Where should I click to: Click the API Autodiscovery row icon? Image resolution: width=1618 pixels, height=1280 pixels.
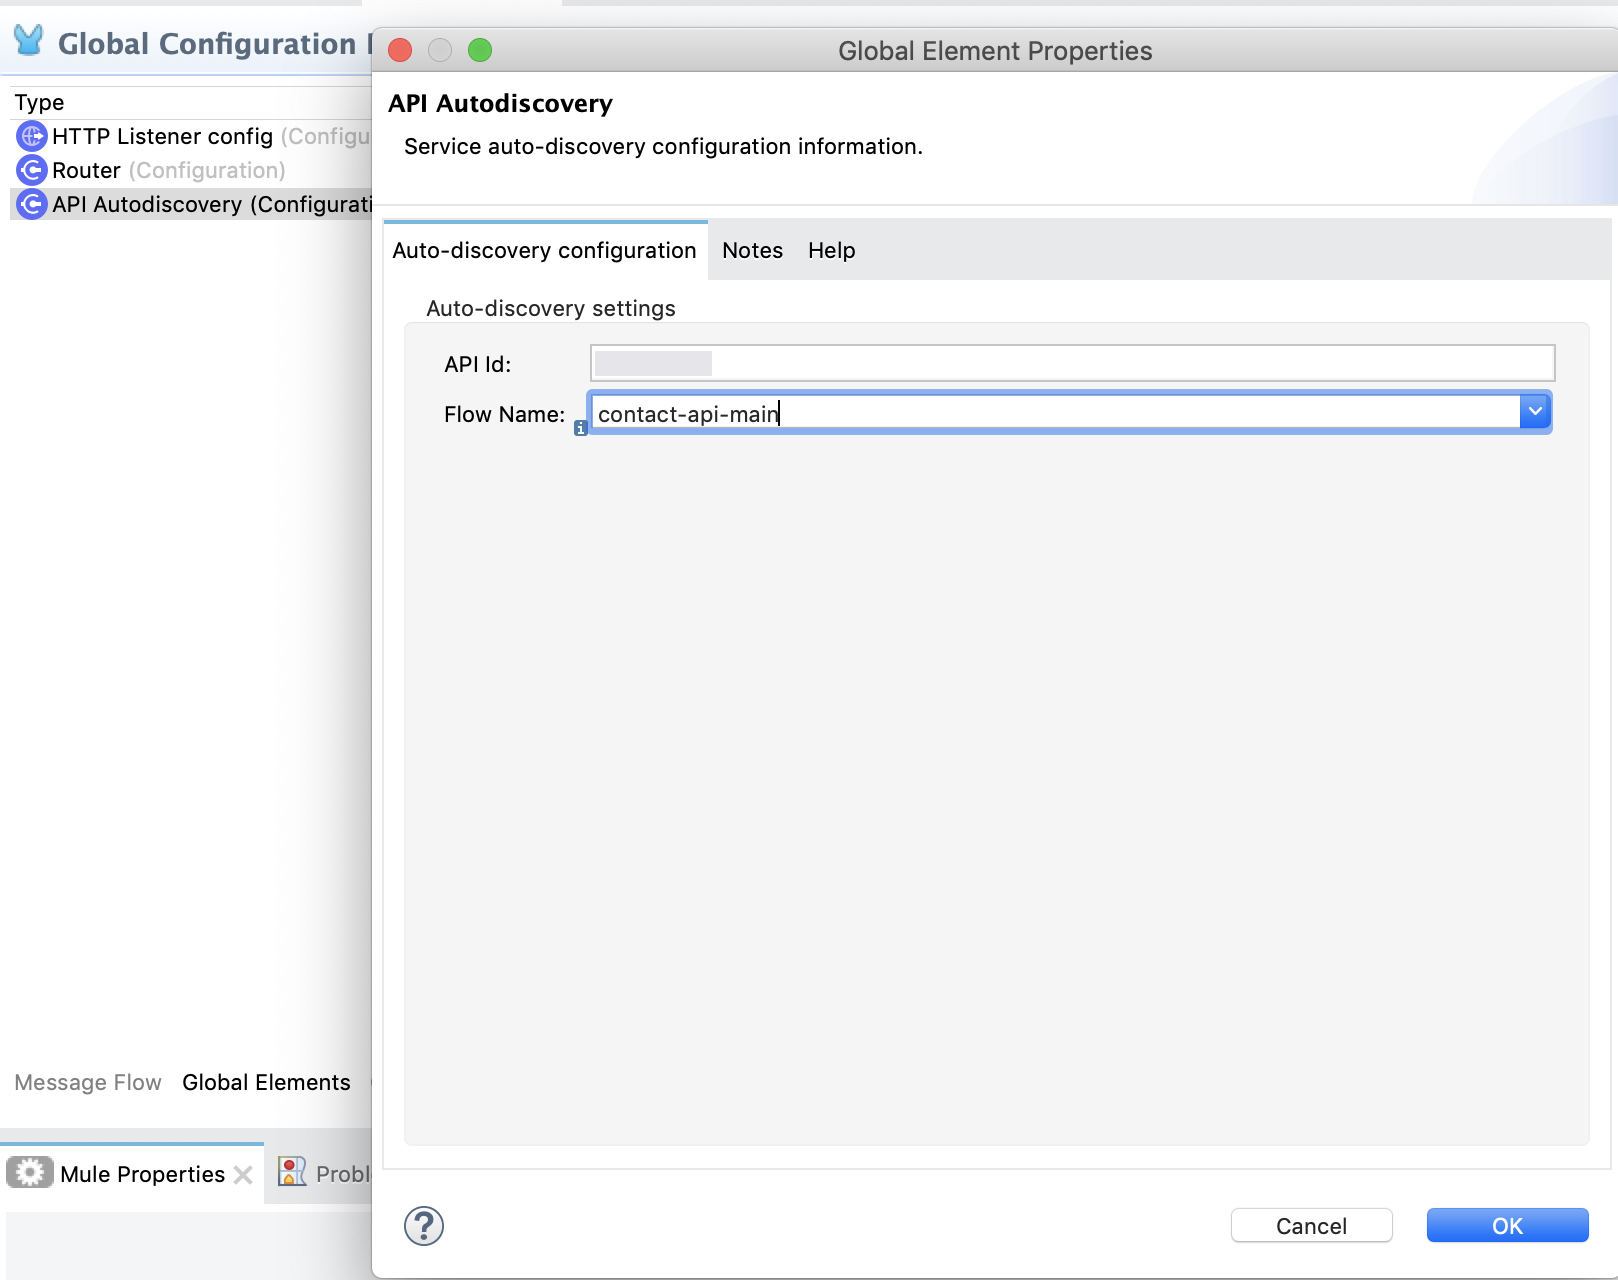[x=32, y=204]
